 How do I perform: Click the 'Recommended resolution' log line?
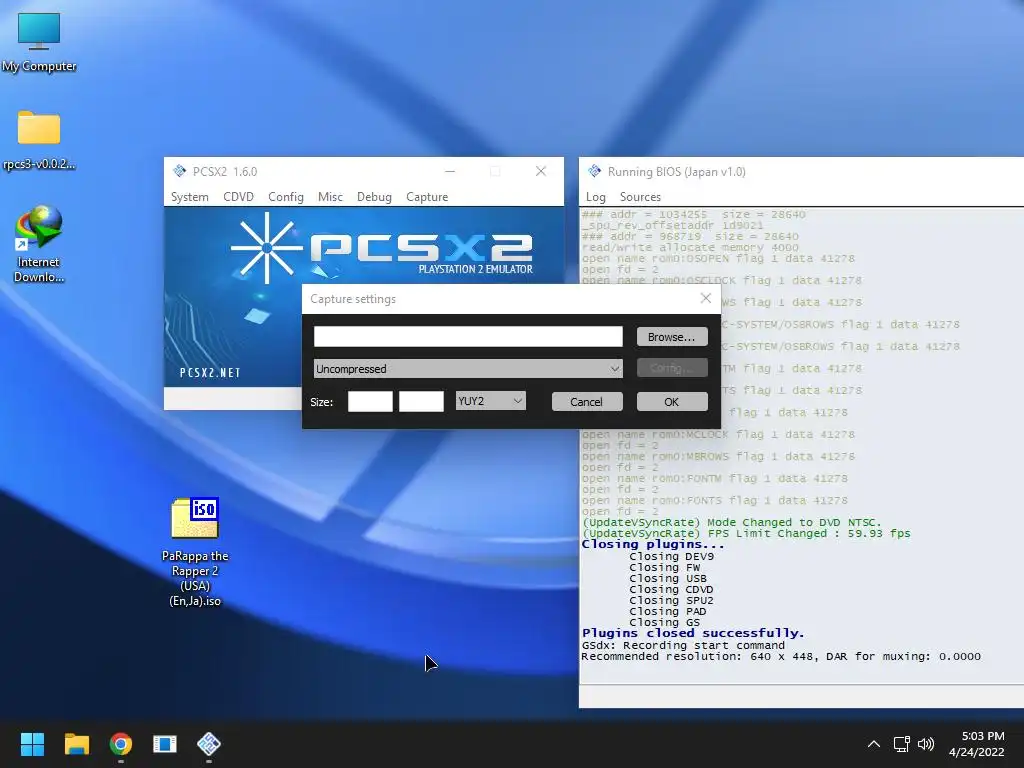(x=781, y=656)
